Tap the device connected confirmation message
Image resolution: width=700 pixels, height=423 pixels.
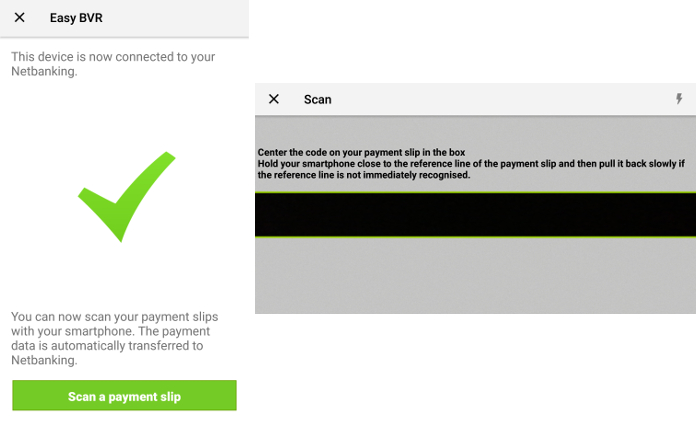[x=112, y=65]
